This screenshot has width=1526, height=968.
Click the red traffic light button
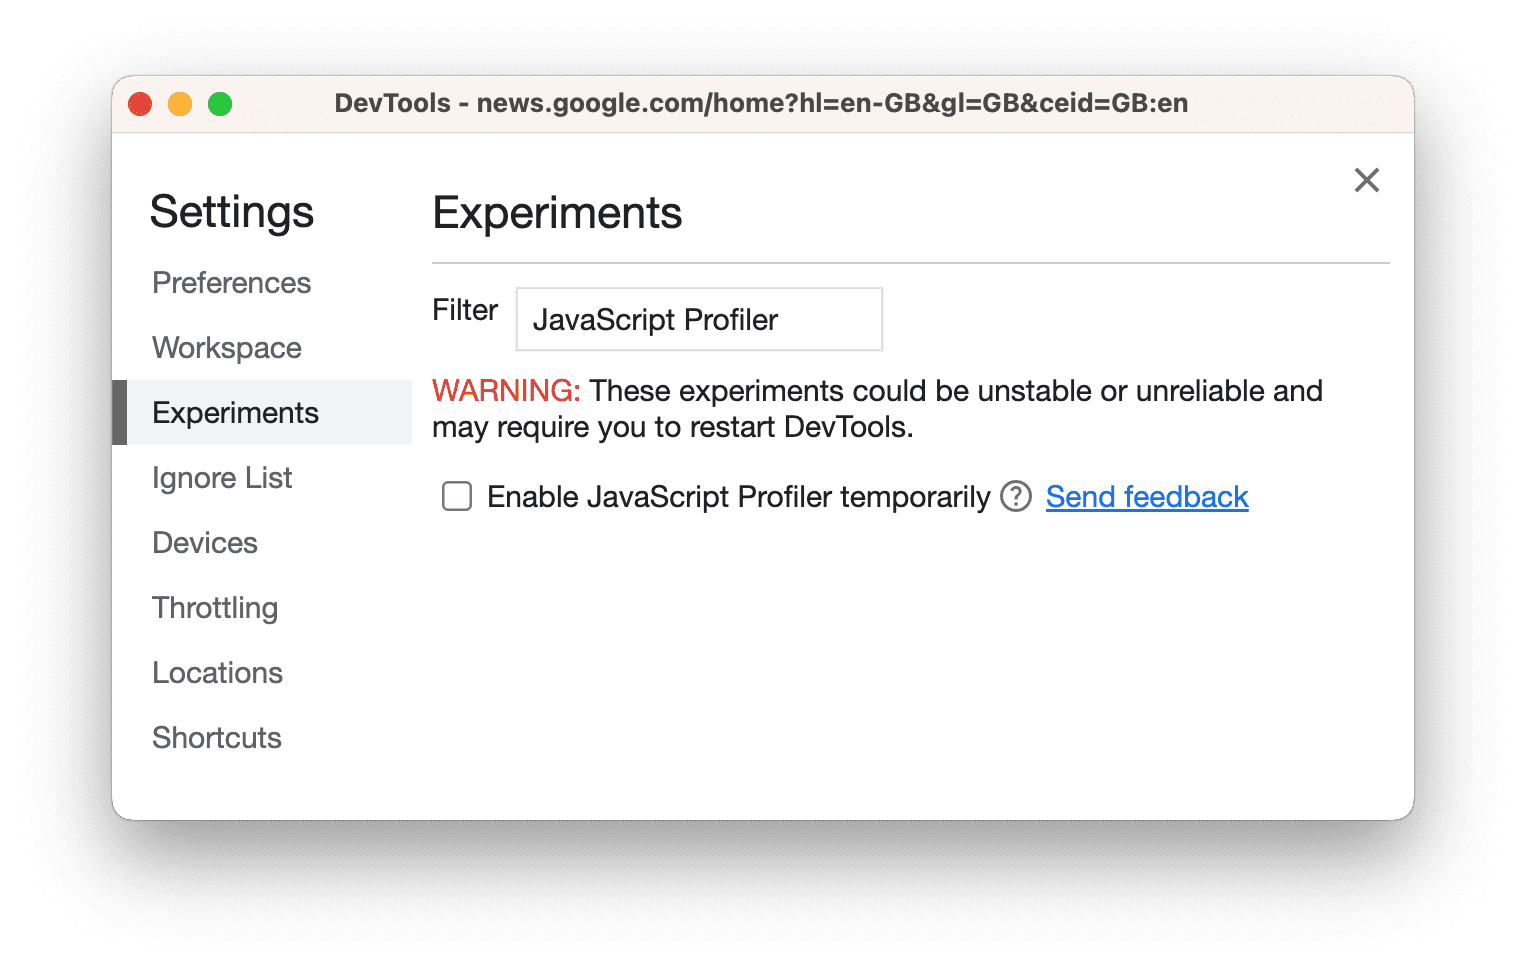[x=140, y=103]
